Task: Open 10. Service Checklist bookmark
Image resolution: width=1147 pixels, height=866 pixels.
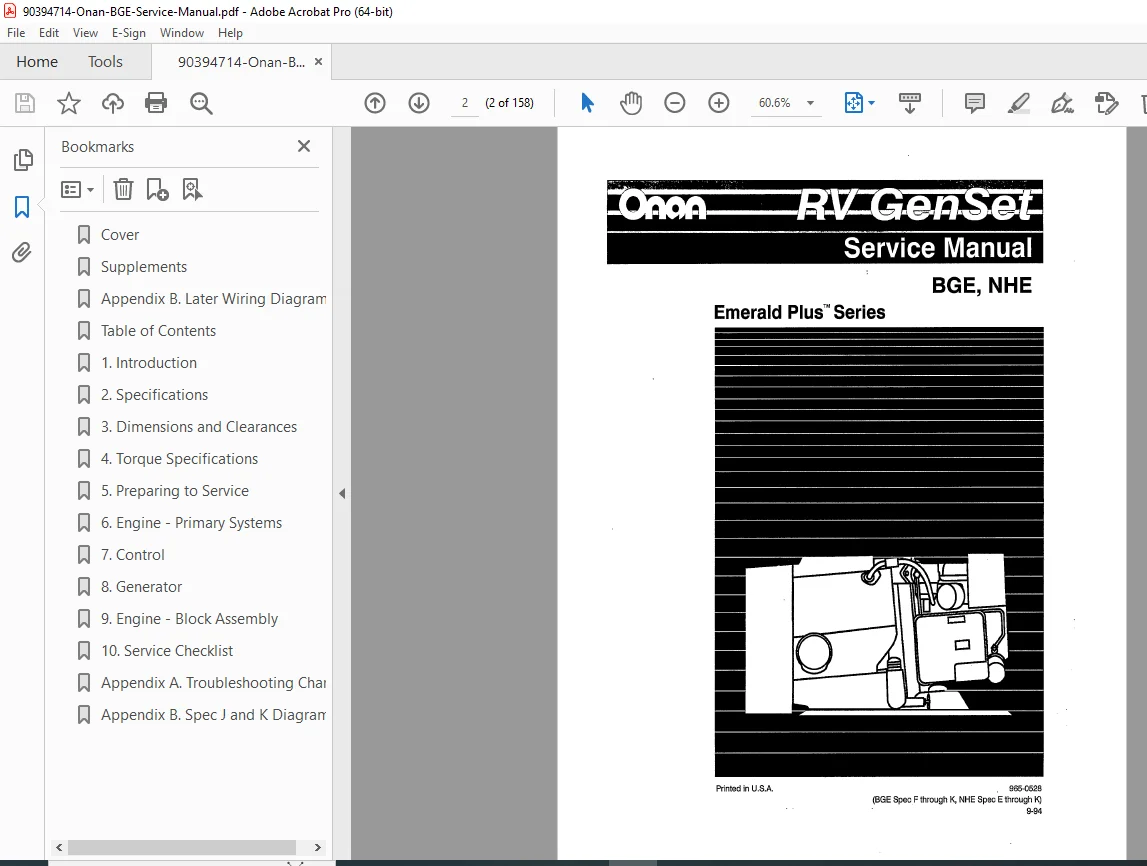Action: click(x=168, y=651)
